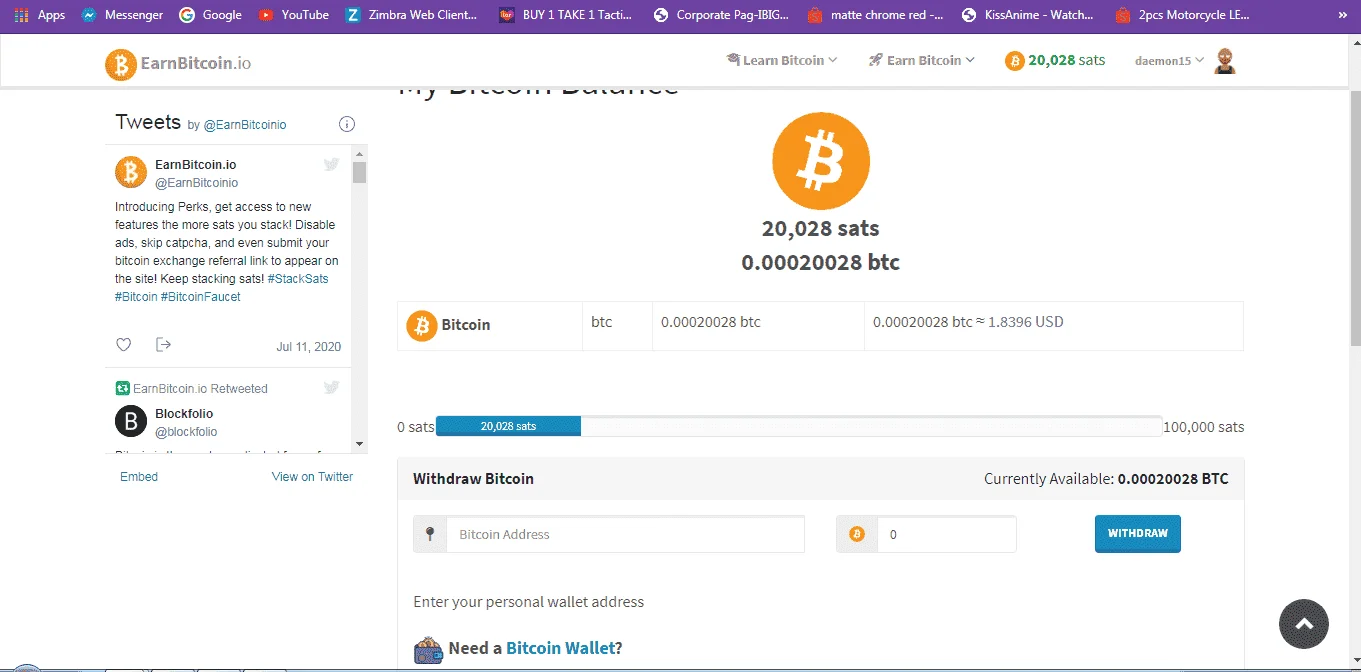Click the Jul 11, 2020 tweet date
This screenshot has height=672, width=1361.
(309, 347)
